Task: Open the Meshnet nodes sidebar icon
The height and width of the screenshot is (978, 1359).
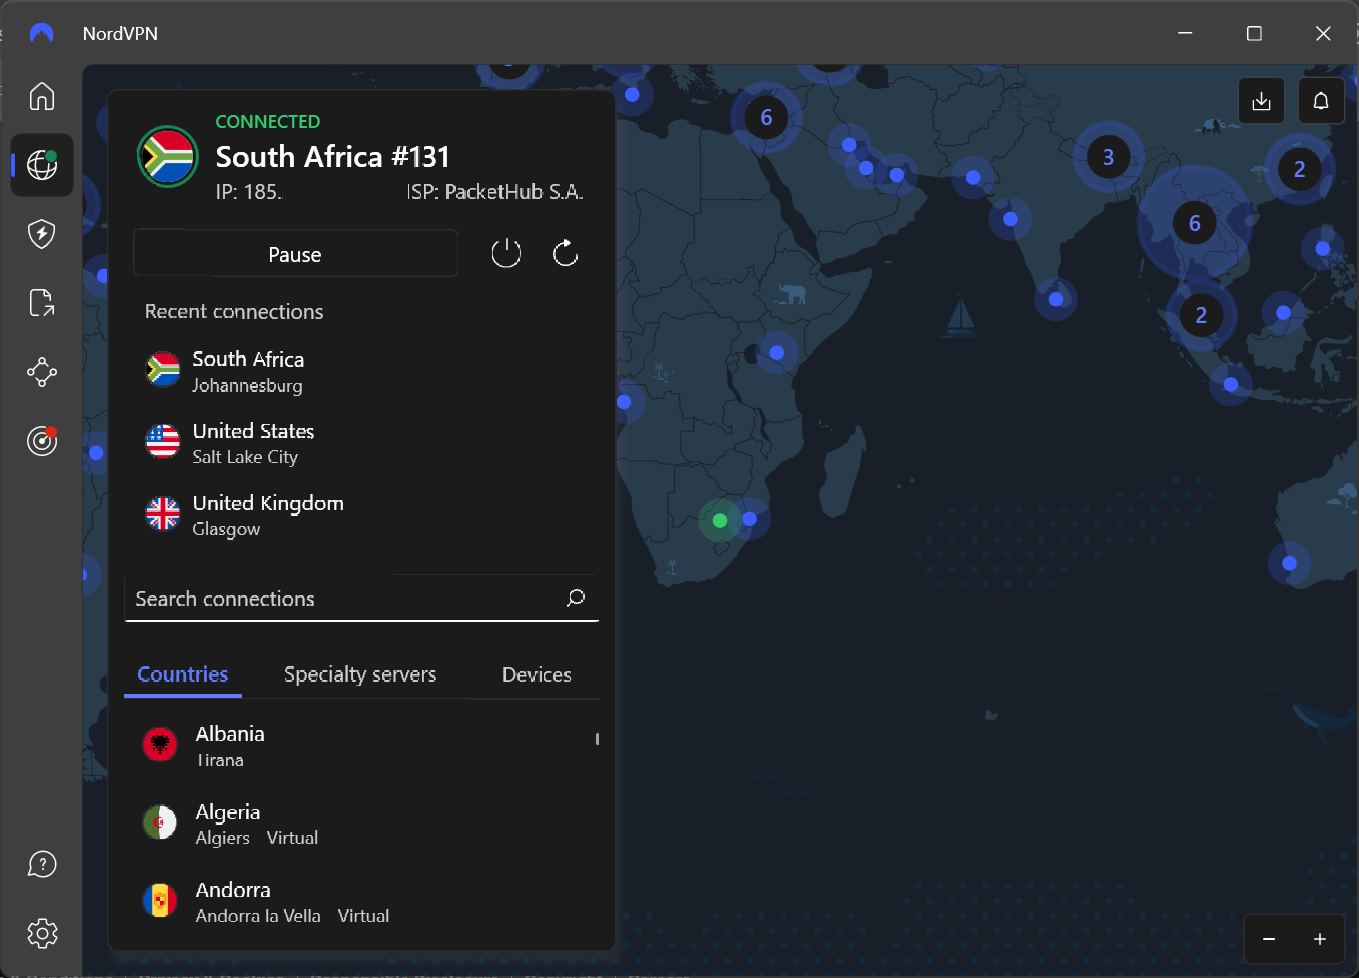Action: [x=42, y=372]
